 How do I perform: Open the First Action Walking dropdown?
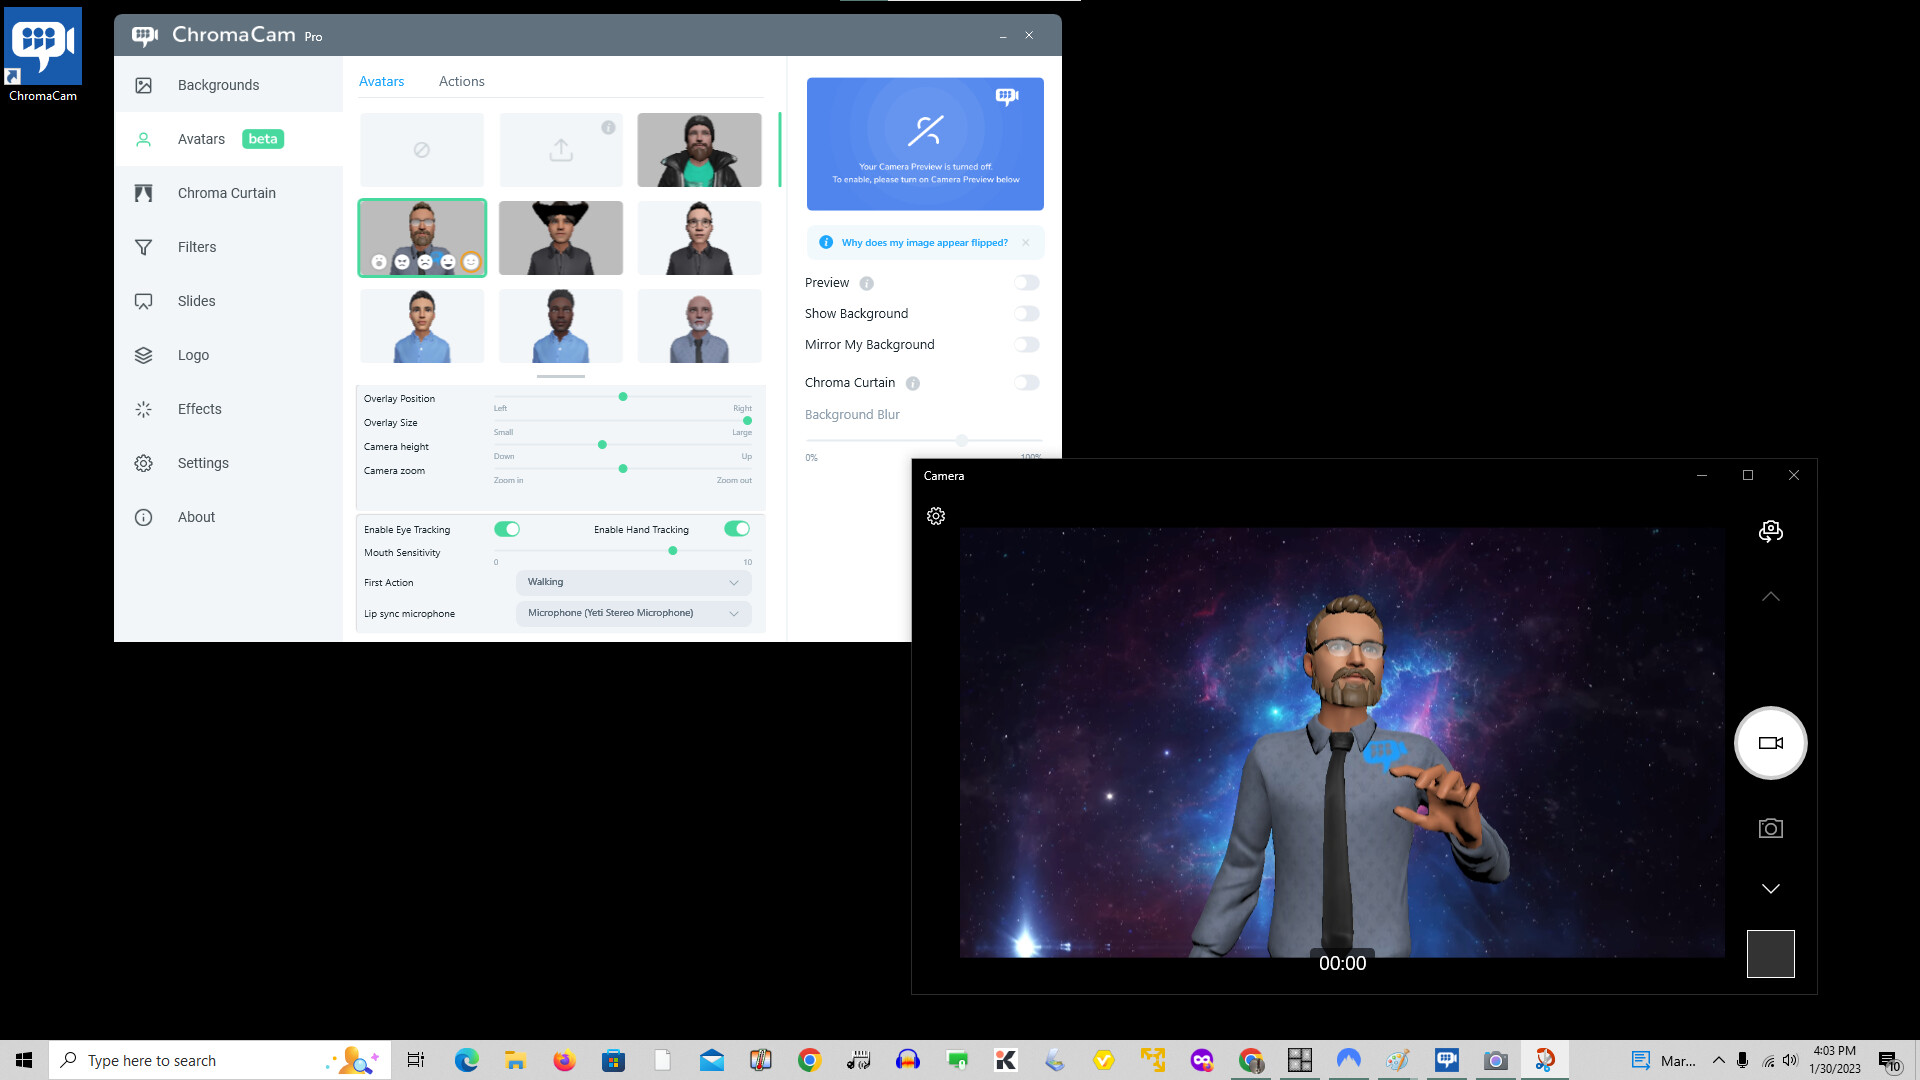pos(632,582)
